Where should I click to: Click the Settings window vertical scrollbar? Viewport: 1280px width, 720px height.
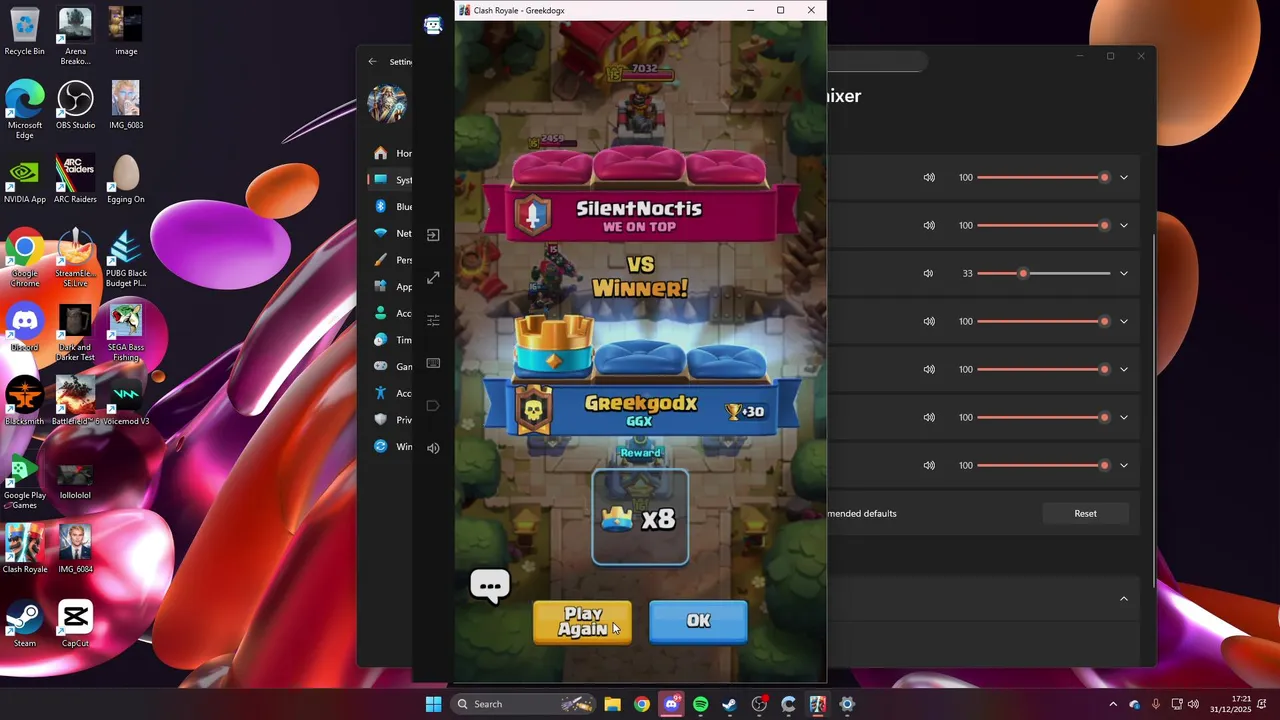click(x=1153, y=410)
